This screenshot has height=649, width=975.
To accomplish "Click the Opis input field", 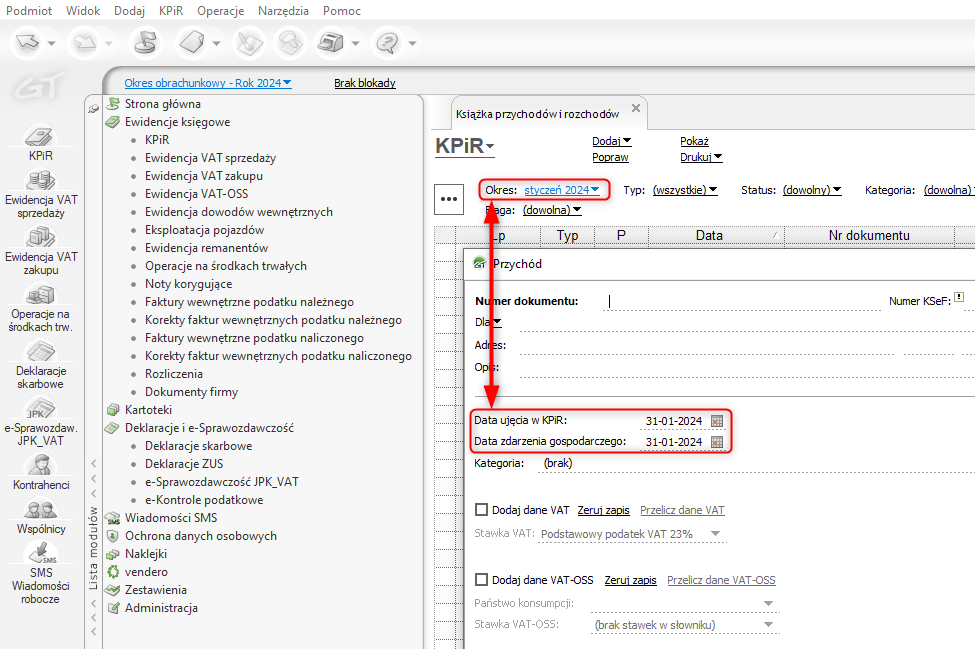I will [x=747, y=368].
